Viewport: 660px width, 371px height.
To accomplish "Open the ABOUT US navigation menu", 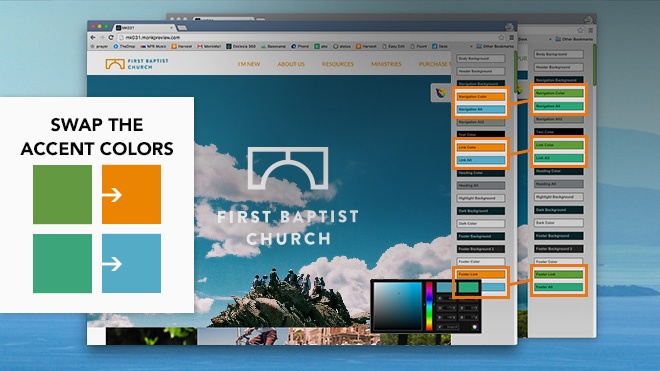I will 291,64.
